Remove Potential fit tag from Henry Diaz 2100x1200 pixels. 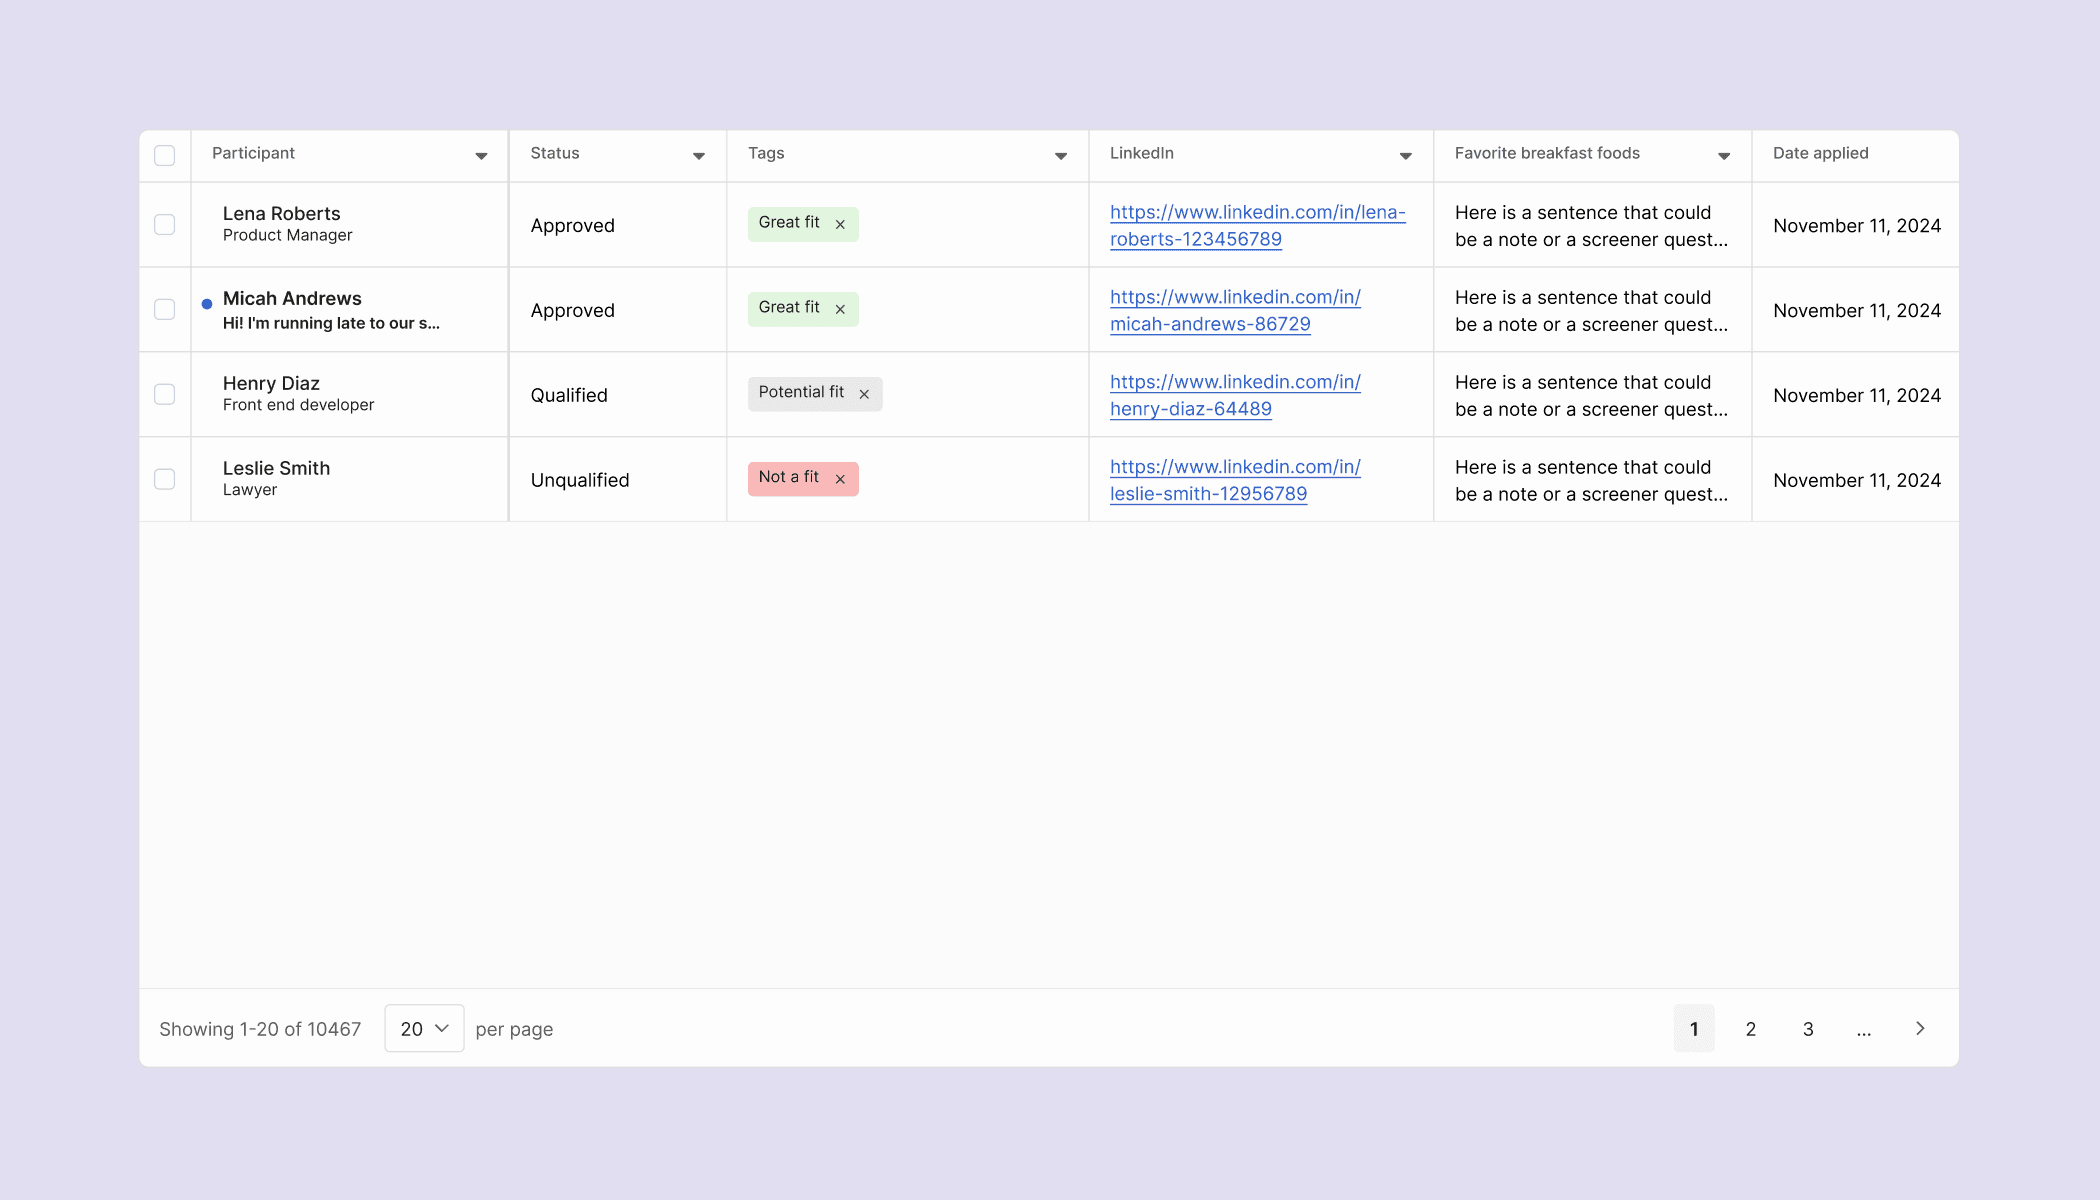[x=864, y=395]
